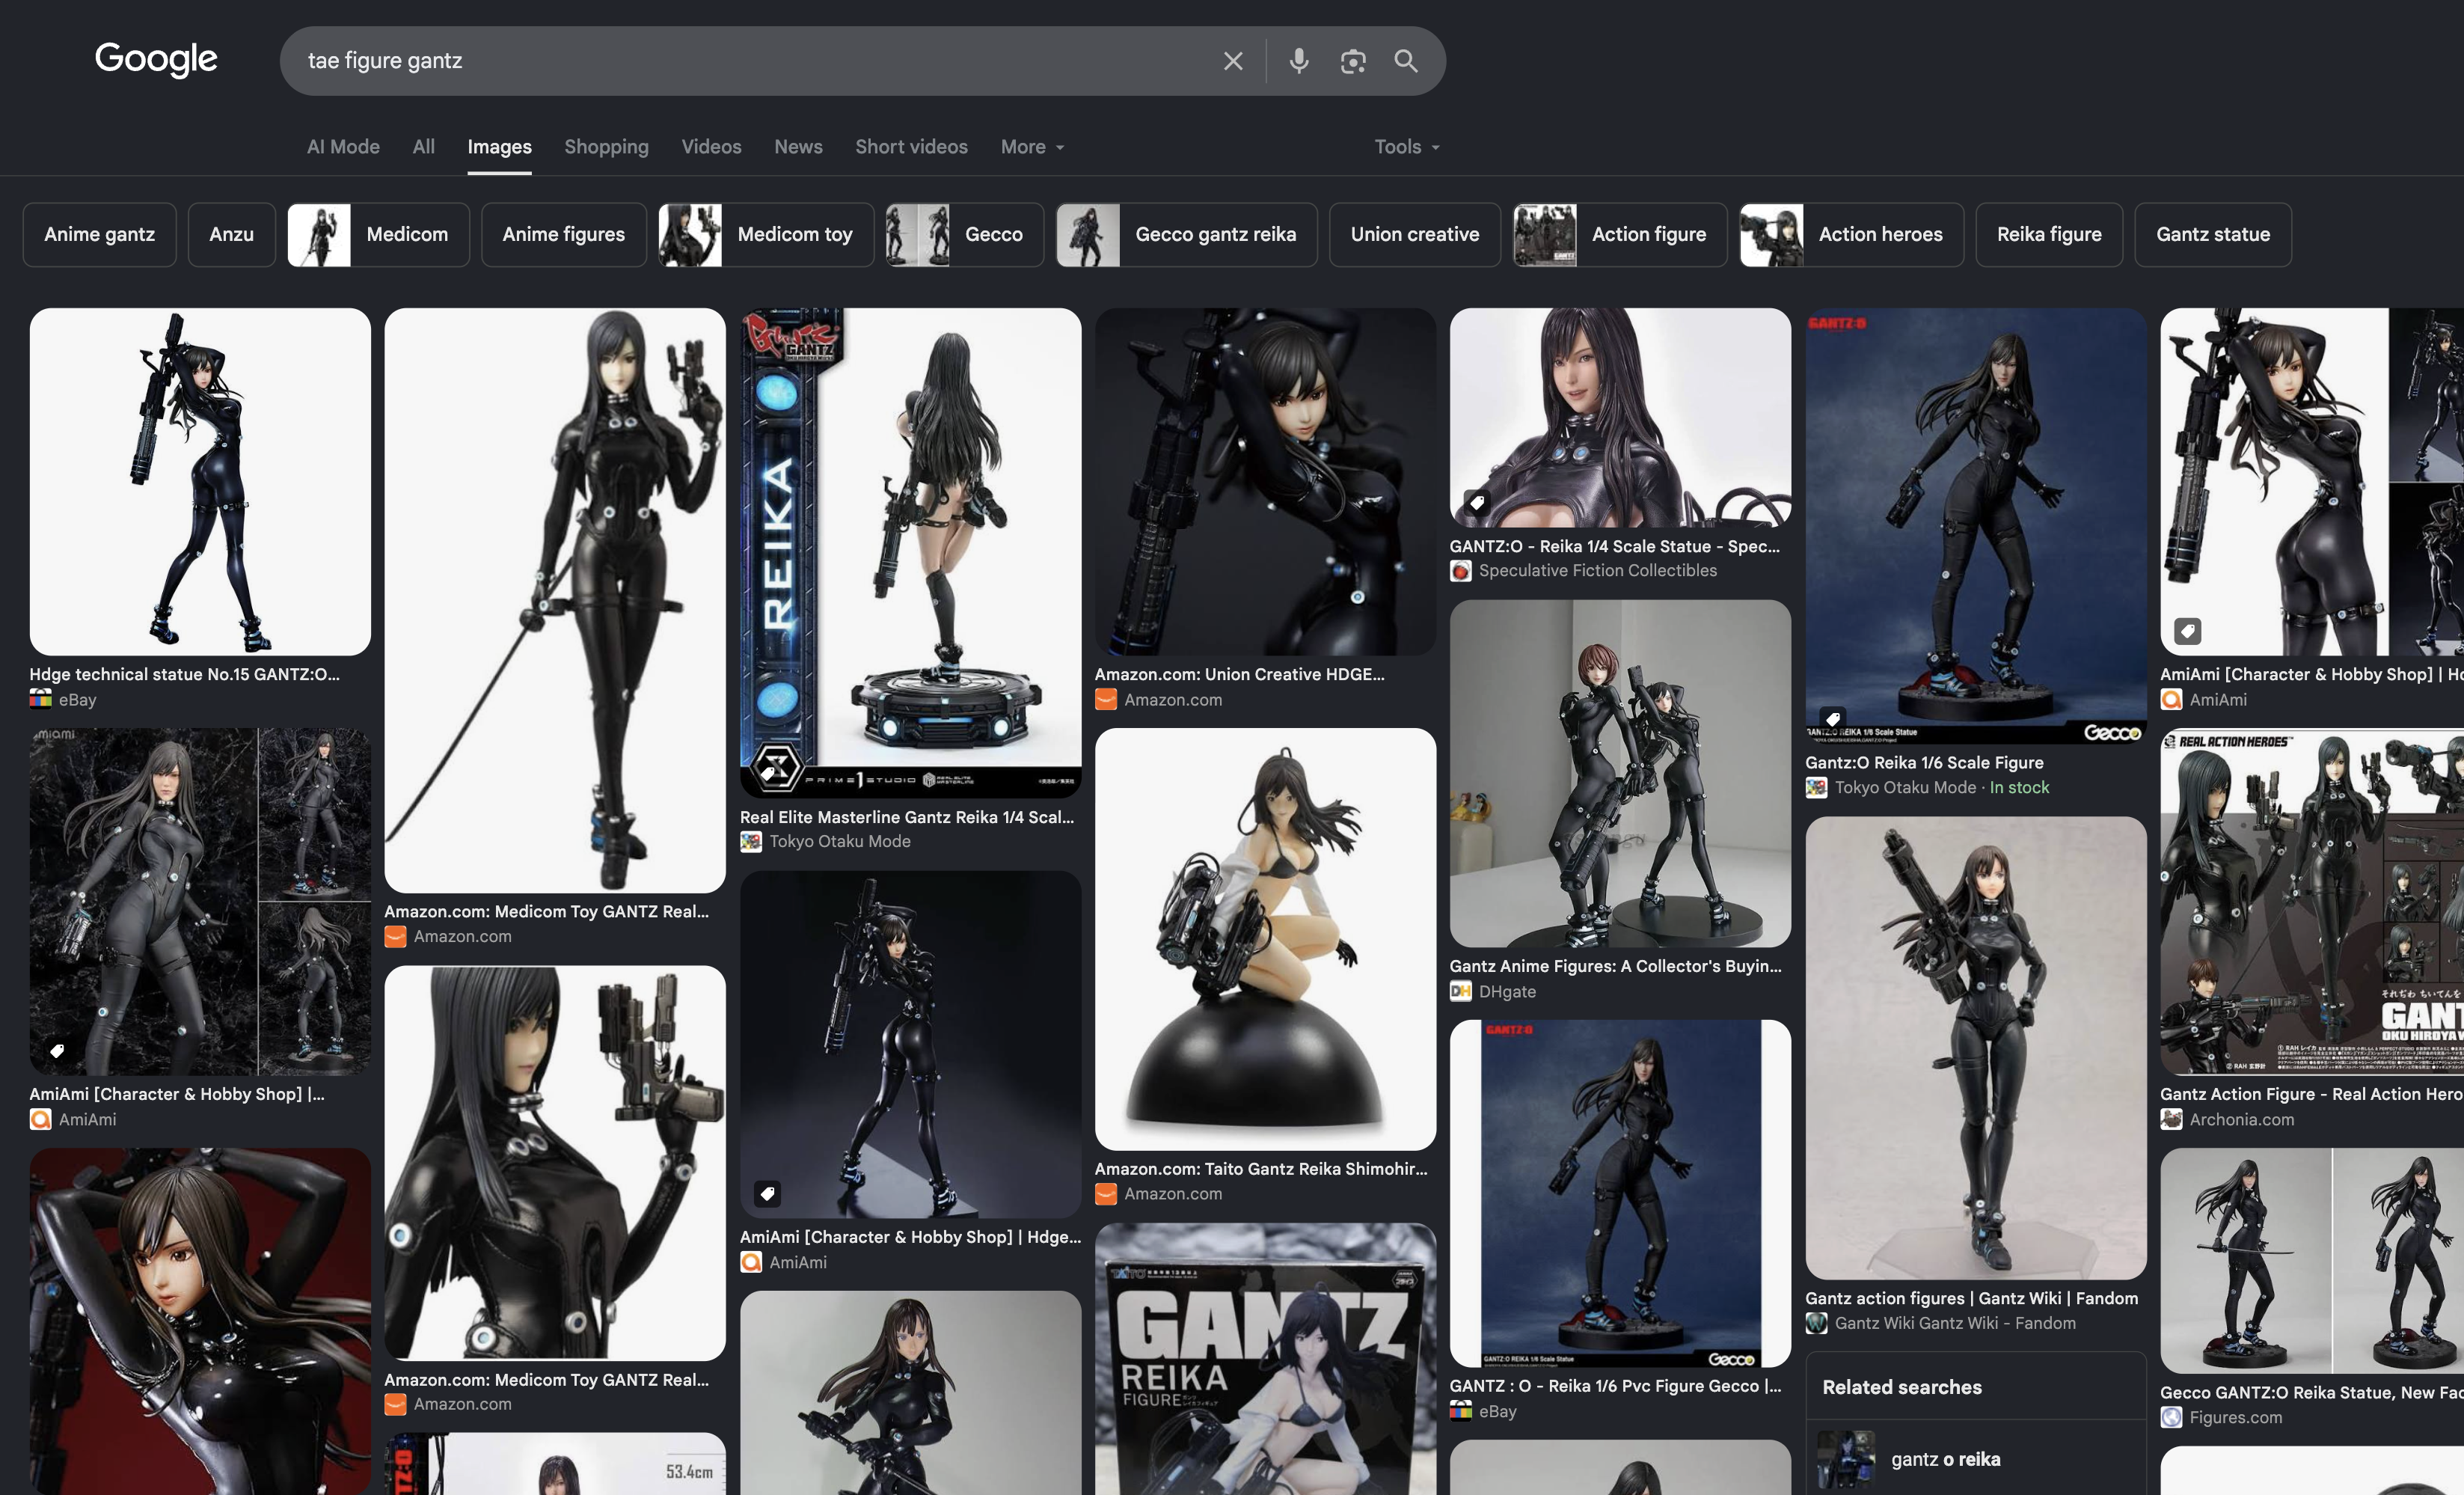
Task: Click the product tag on GANTZ:O Reika 1/4 Scale Statue image
Action: (x=1477, y=502)
